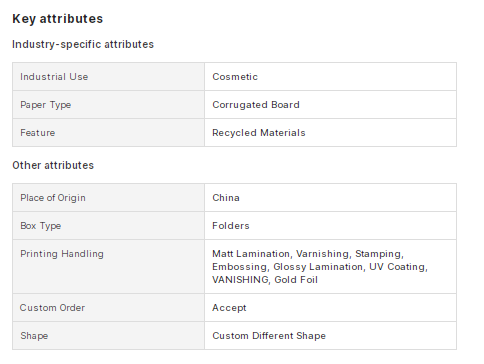
Task: Select the Feature row label
Action: point(38,133)
